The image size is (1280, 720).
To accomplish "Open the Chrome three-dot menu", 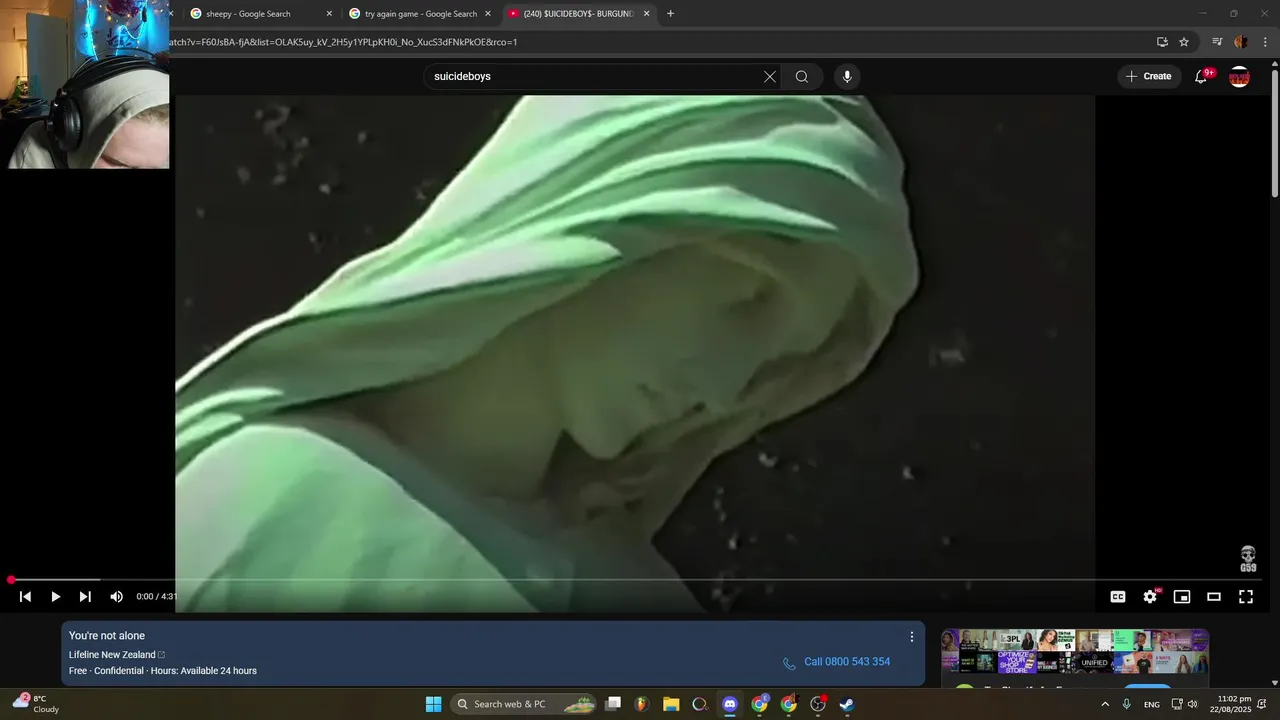I will point(1265,42).
